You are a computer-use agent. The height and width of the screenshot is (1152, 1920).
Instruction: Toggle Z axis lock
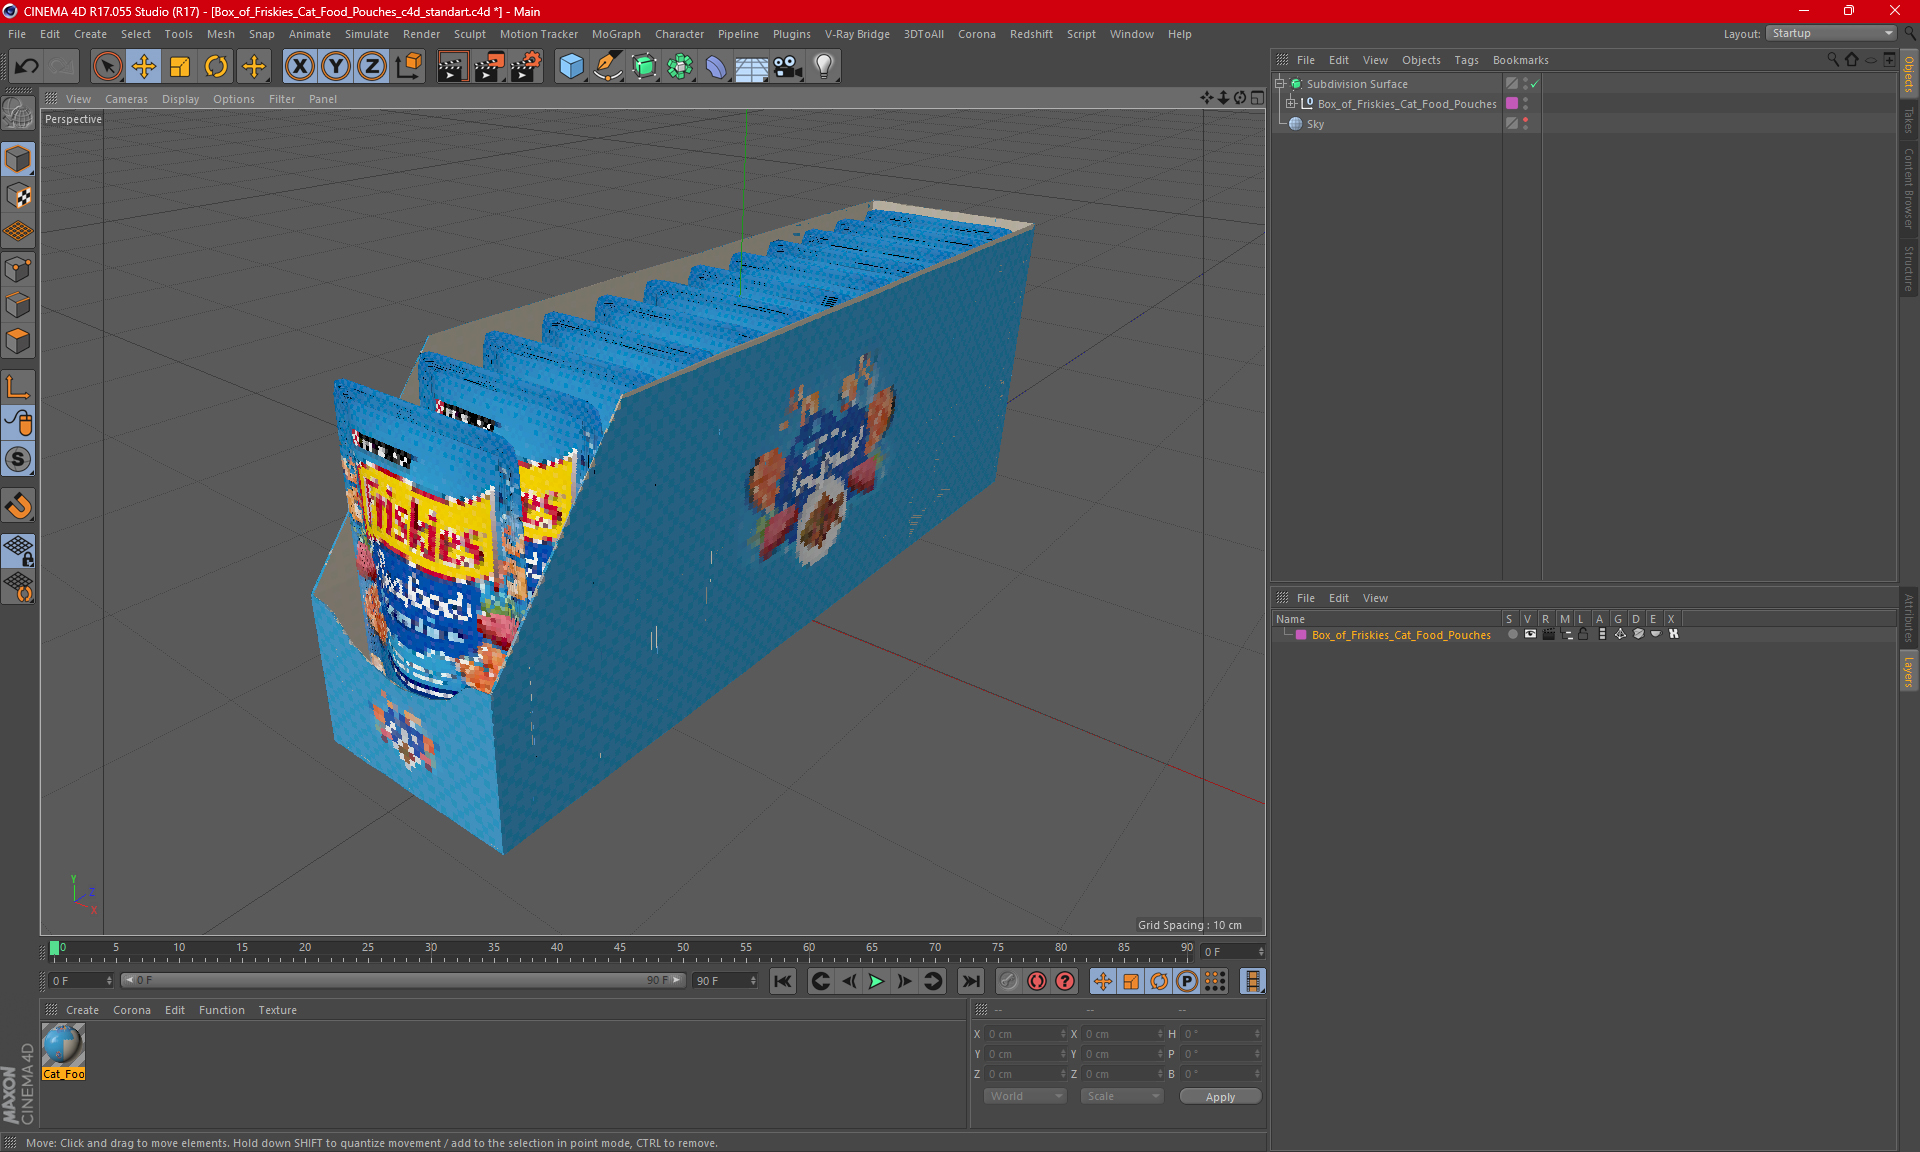pos(372,66)
